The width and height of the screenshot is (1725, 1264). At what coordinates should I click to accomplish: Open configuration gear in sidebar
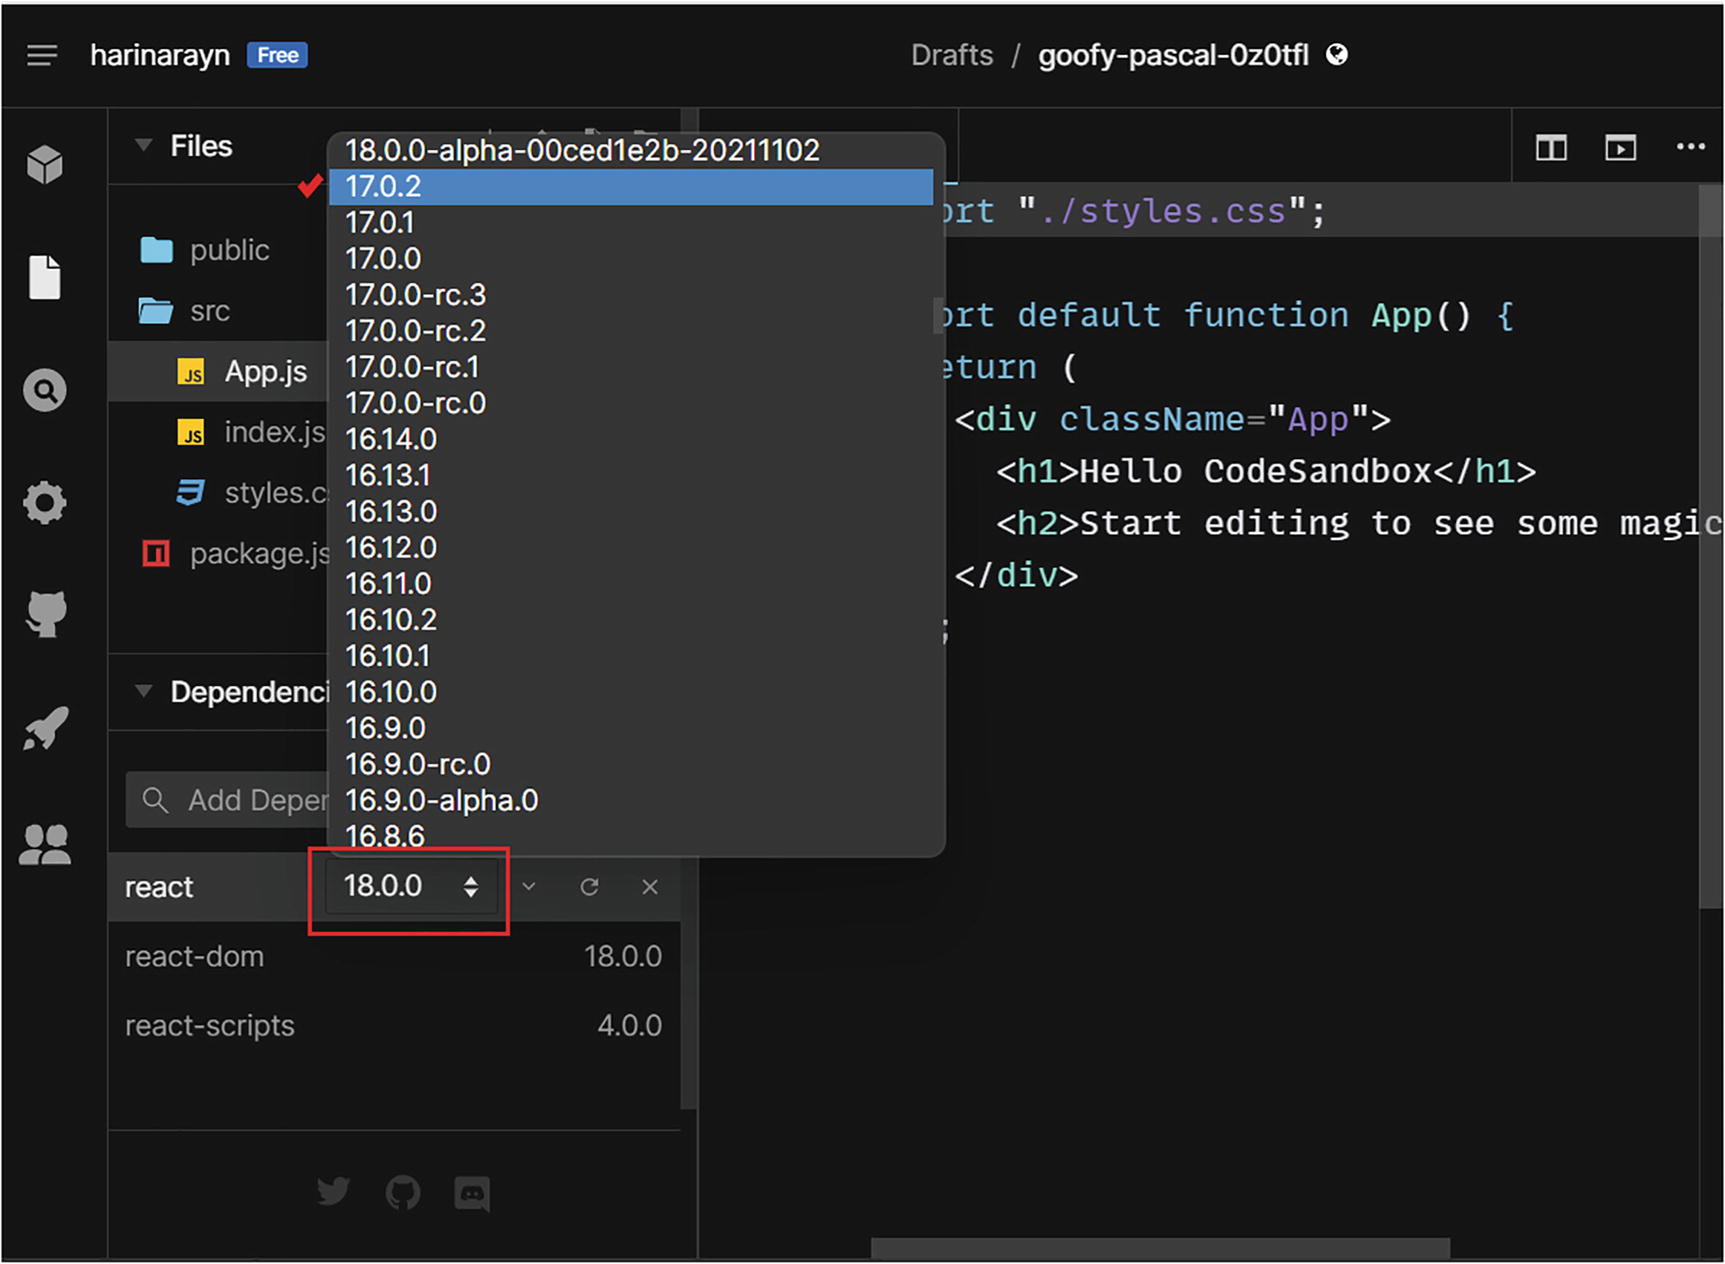click(x=45, y=502)
